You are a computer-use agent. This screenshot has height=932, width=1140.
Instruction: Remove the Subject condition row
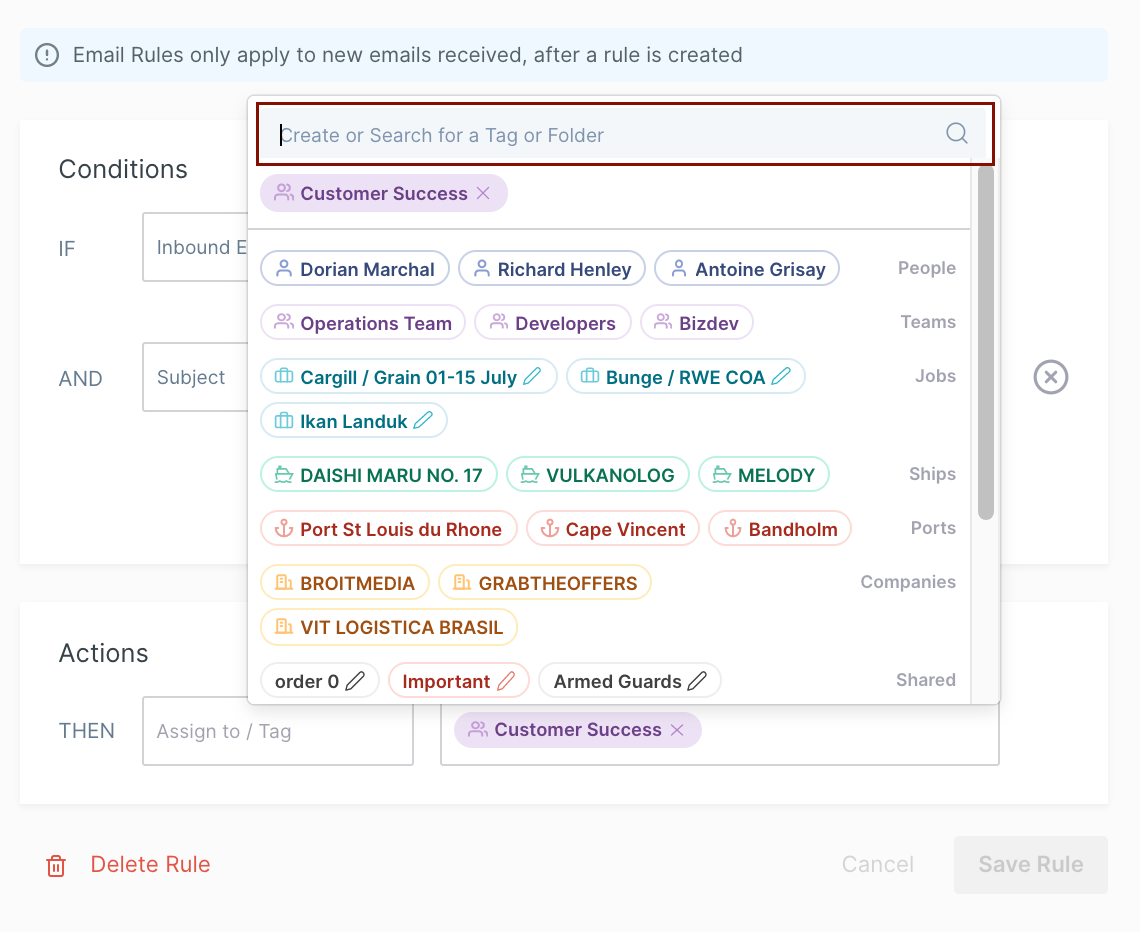pos(1050,377)
